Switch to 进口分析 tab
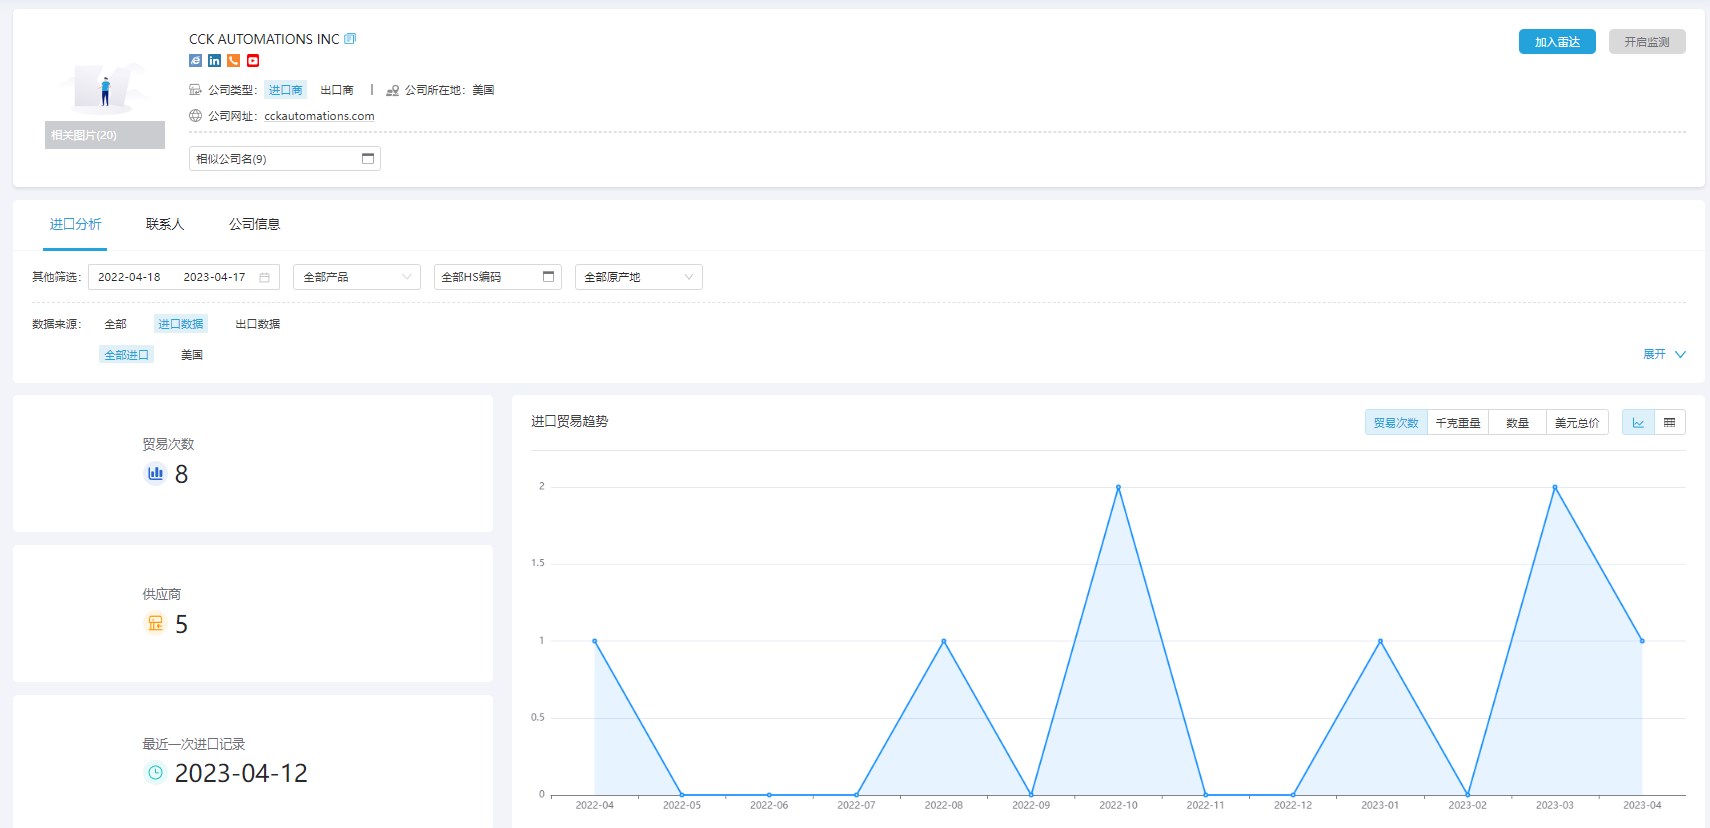 coord(76,224)
